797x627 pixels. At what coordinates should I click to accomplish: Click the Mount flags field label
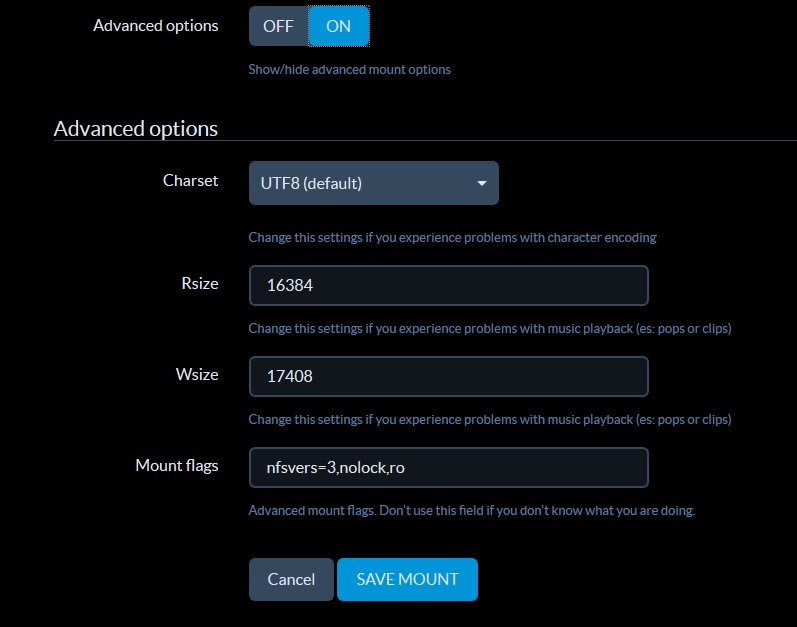click(x=177, y=465)
